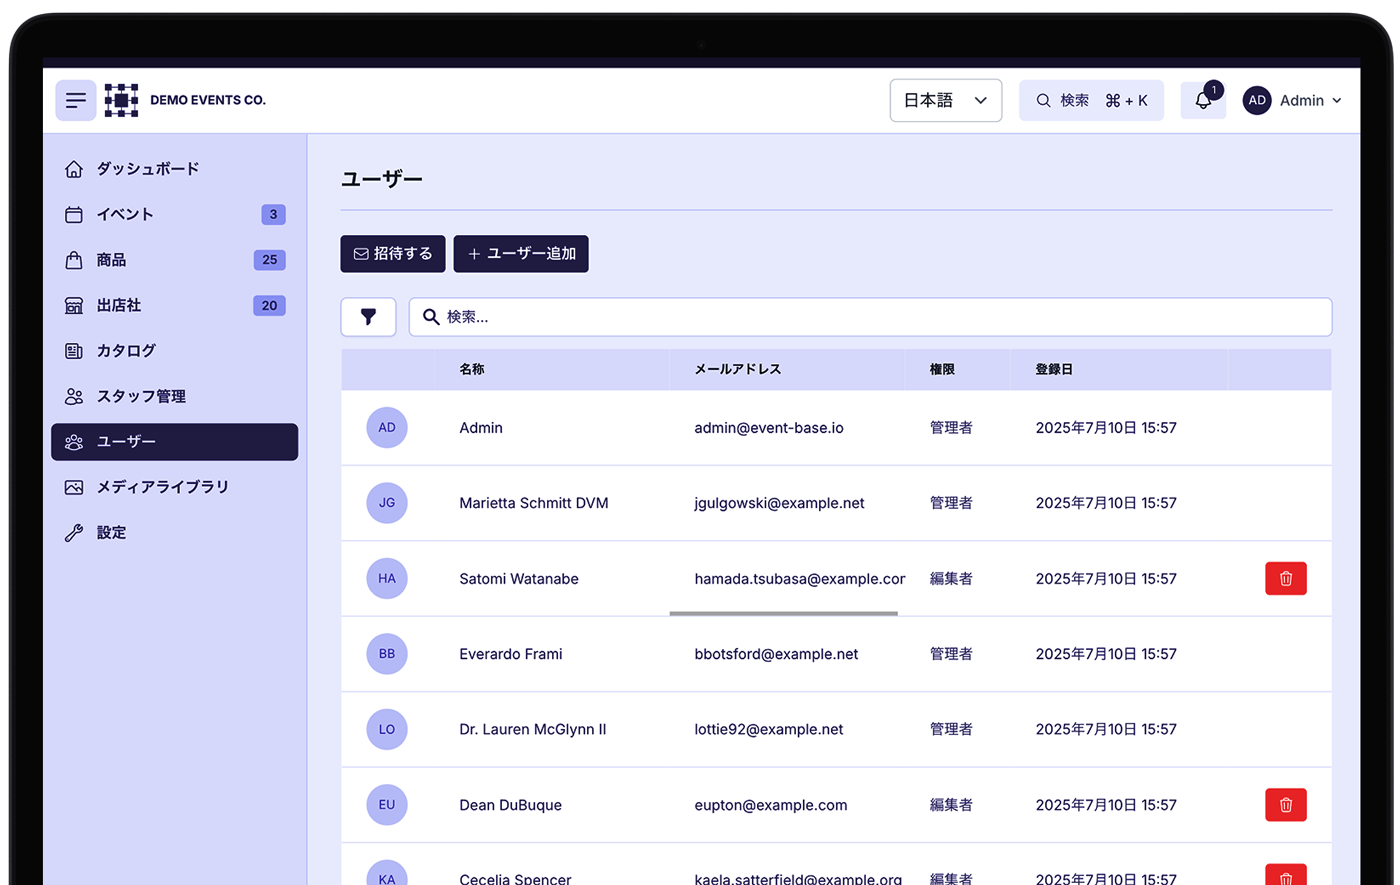Viewport: 1400px width, 885px height.
Task: Click the ユーザー page heading
Action: (382, 179)
